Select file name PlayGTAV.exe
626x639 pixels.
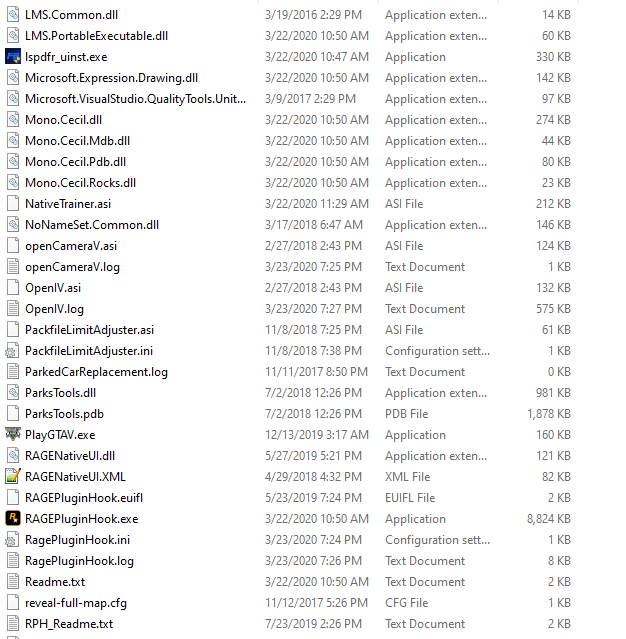click(60, 434)
